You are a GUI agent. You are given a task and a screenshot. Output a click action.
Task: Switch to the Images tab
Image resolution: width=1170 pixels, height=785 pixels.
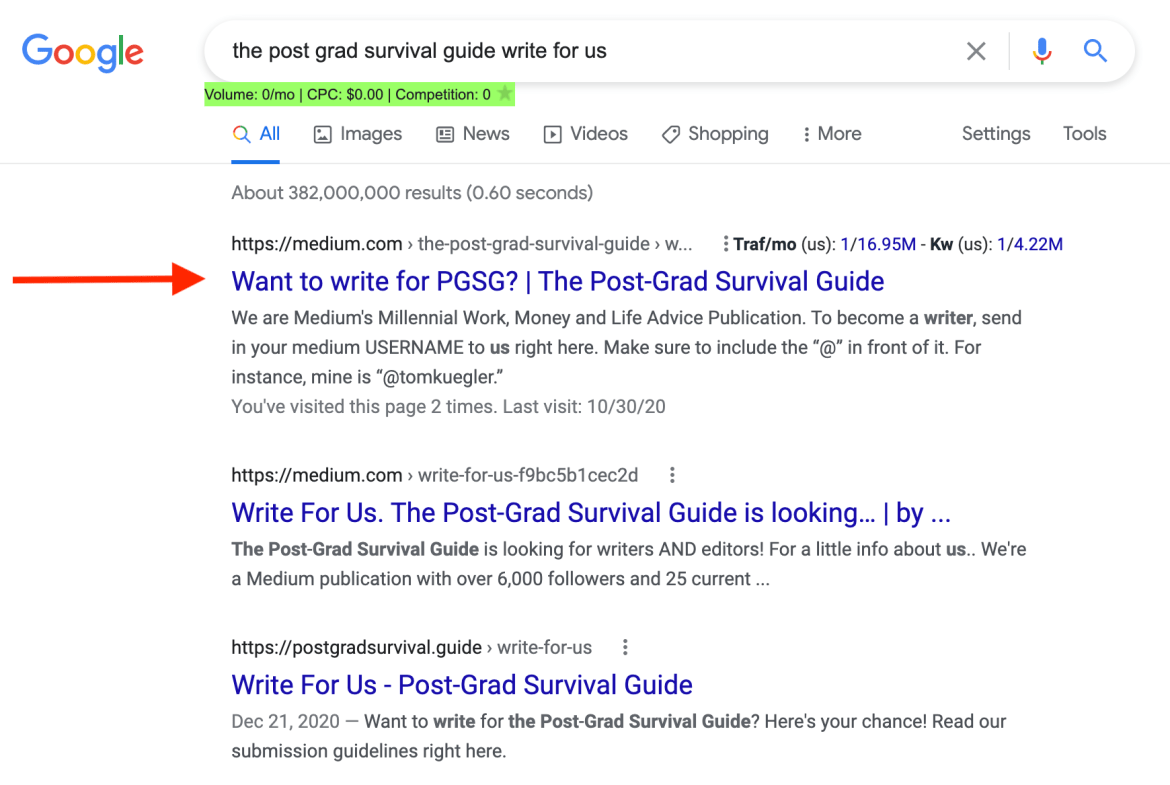(x=358, y=134)
